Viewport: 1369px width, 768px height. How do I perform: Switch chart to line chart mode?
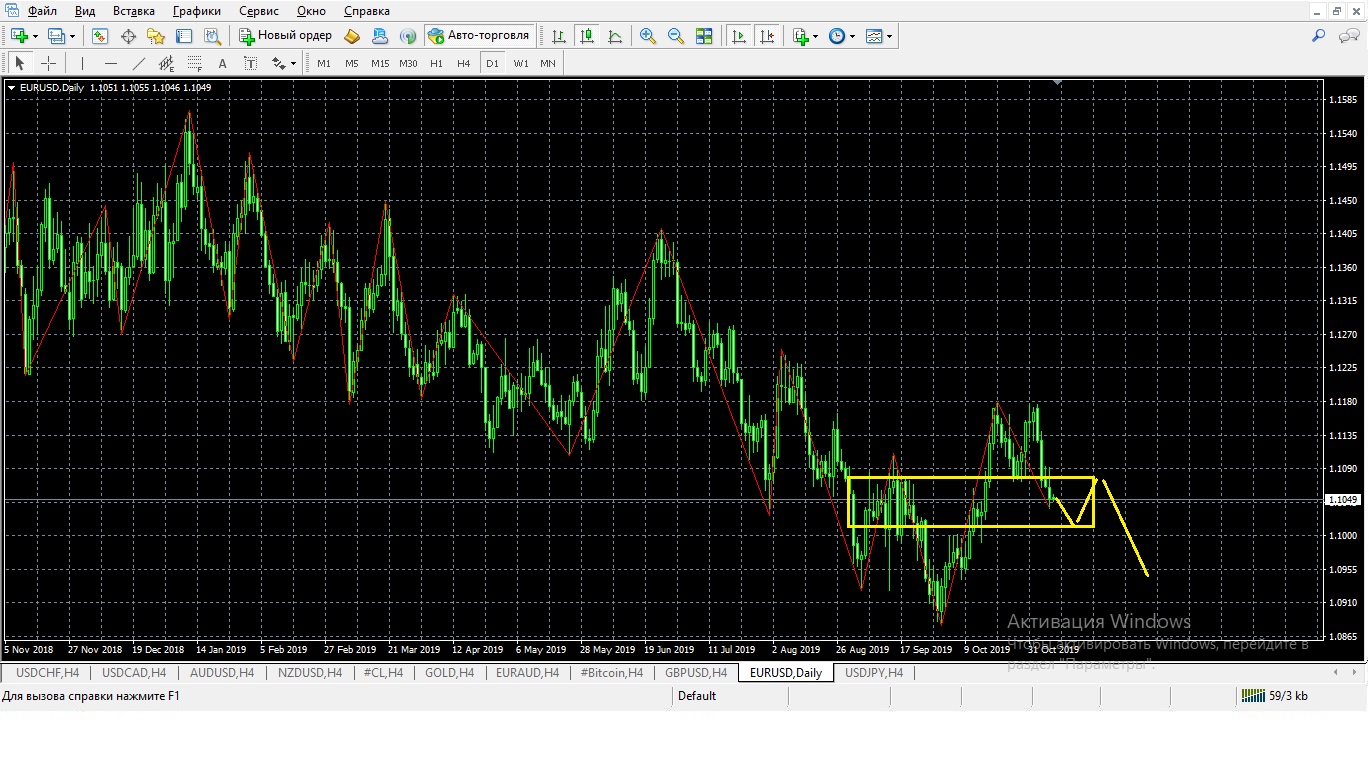tap(615, 36)
